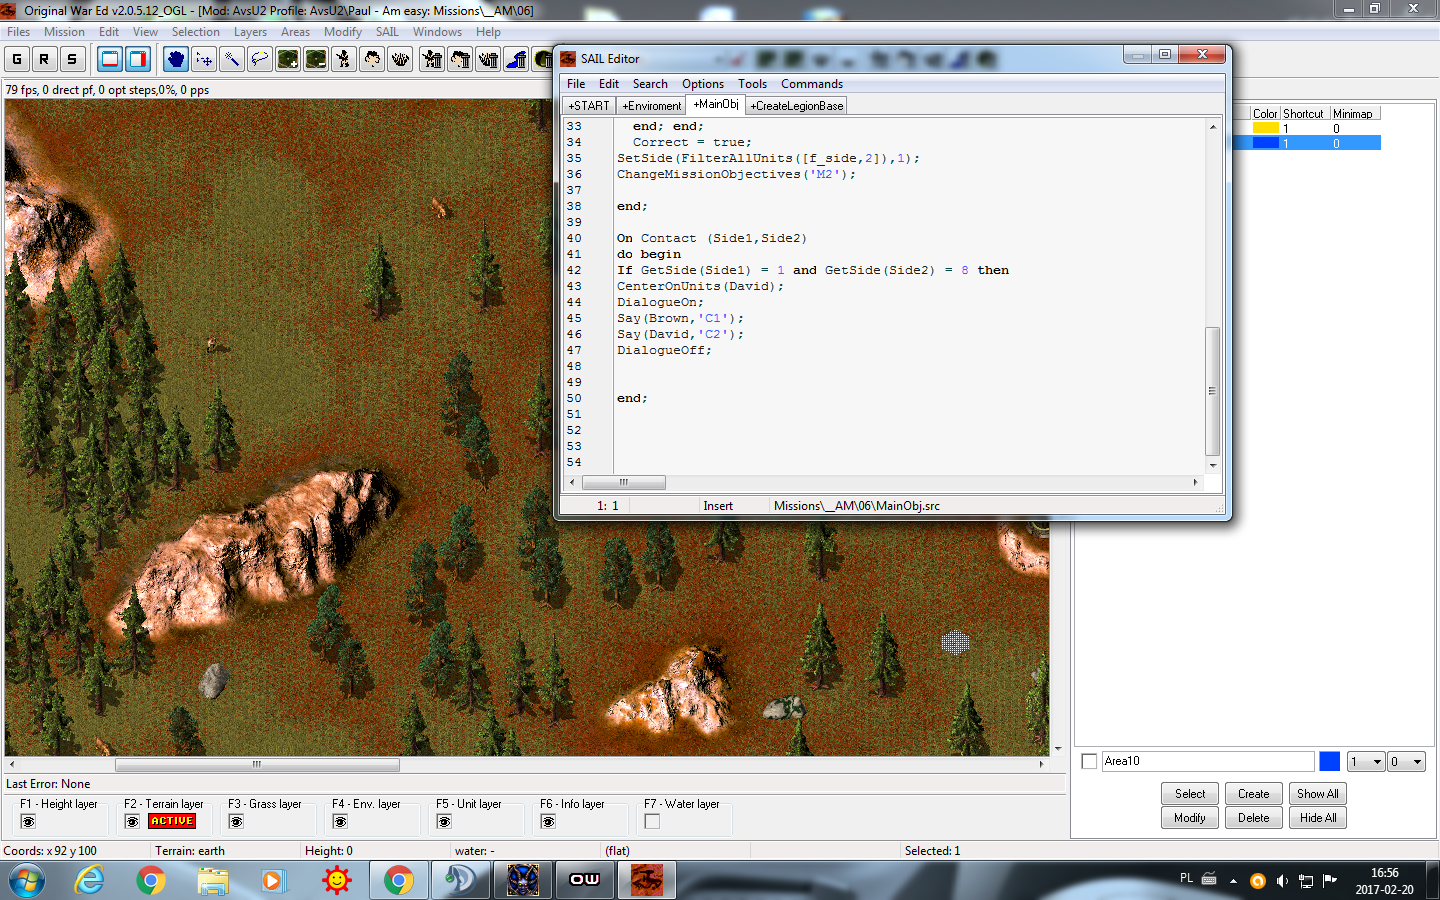Click the S toolbar button

(x=72, y=59)
